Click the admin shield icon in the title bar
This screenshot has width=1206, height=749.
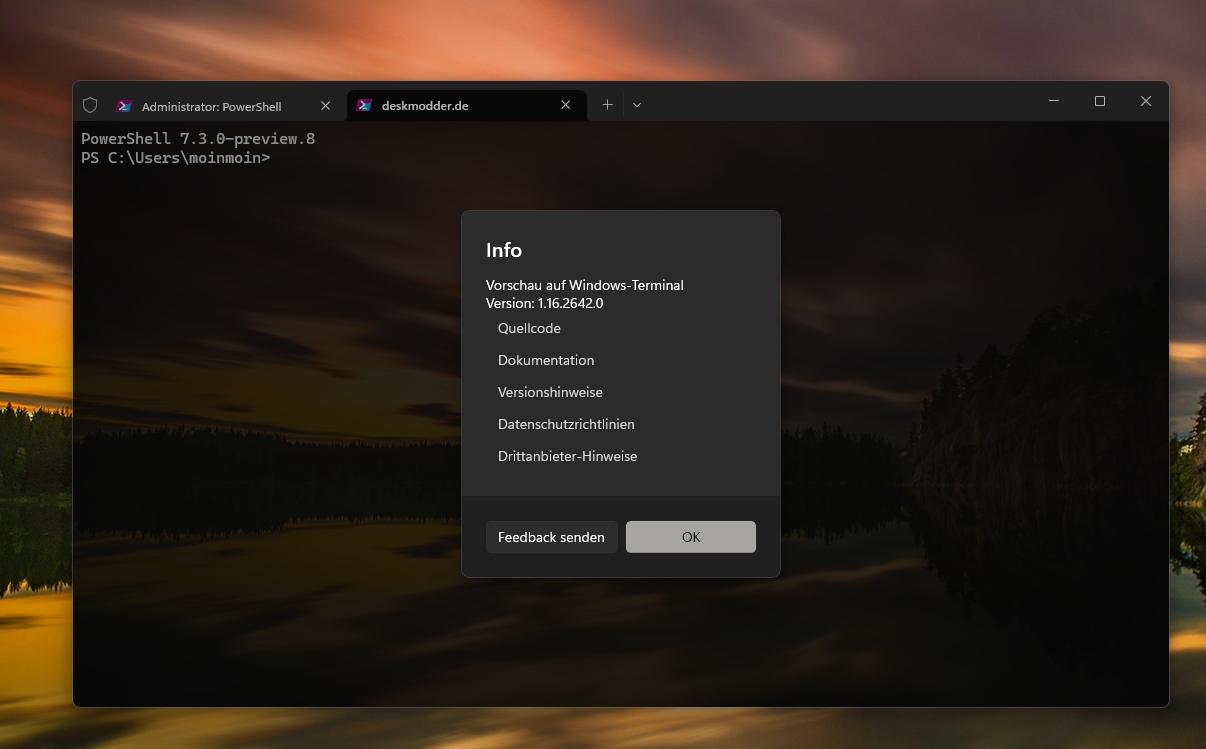[90, 105]
